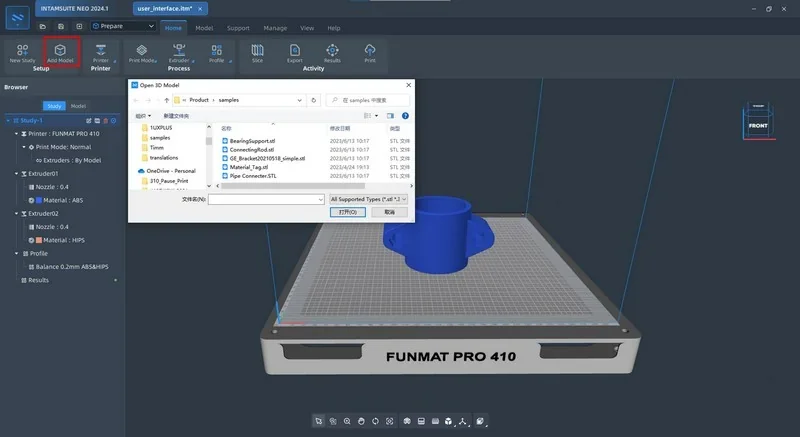The height and width of the screenshot is (437, 800).
Task: Click the horizontal scrollbar in file list
Action: coord(293,186)
